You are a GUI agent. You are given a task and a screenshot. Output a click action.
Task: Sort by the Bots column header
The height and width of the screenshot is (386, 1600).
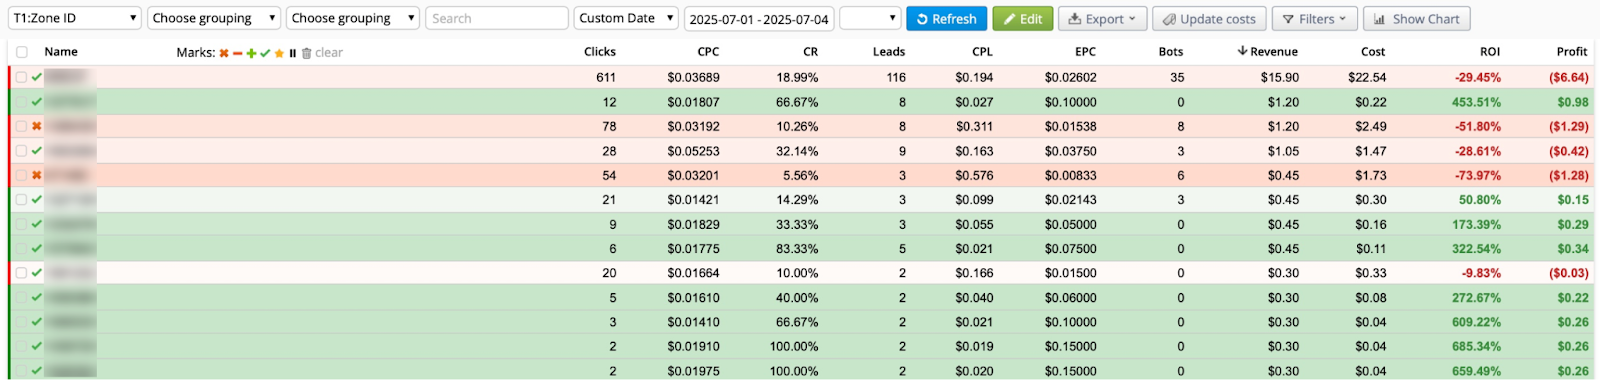[1171, 52]
